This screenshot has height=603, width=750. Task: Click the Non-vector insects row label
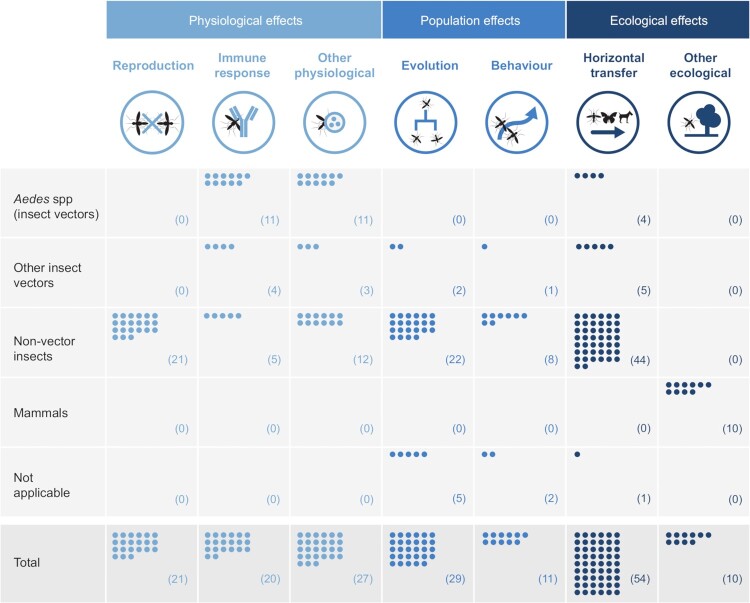[x=44, y=349]
